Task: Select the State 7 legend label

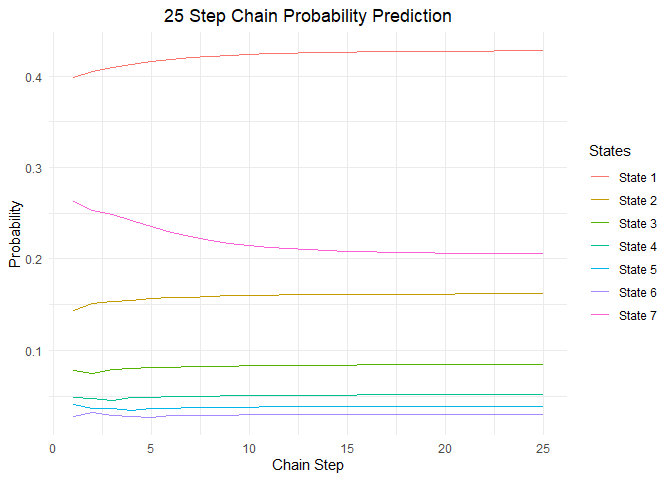Action: coord(638,315)
